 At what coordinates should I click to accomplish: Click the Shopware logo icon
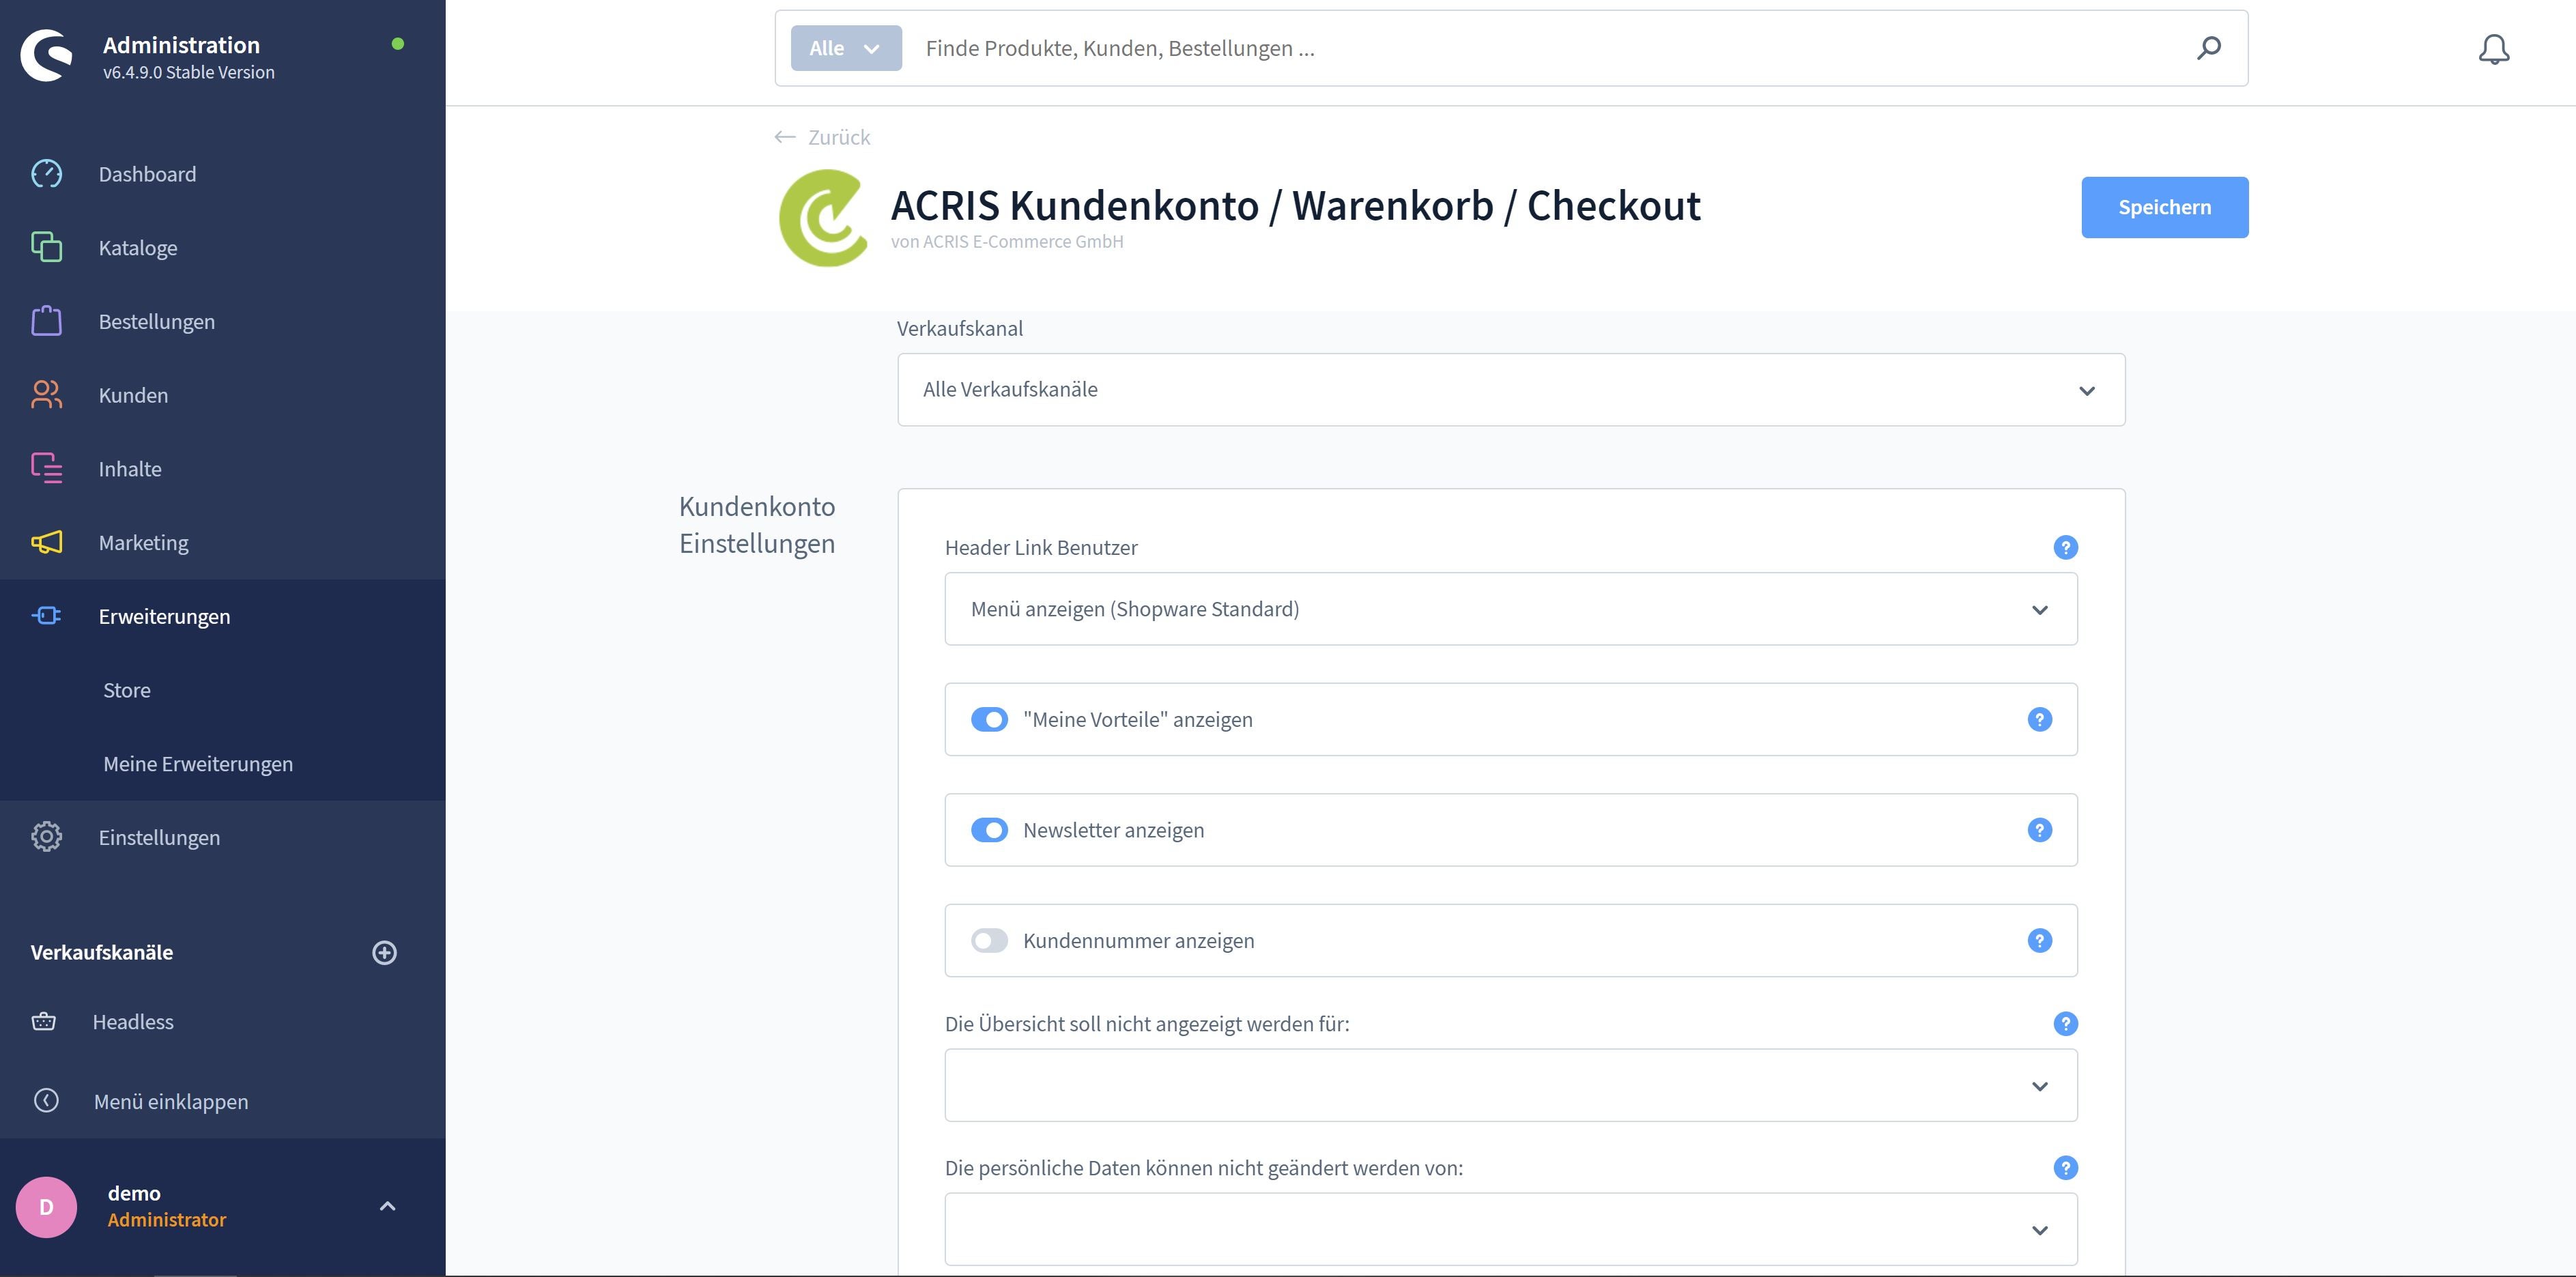click(47, 55)
